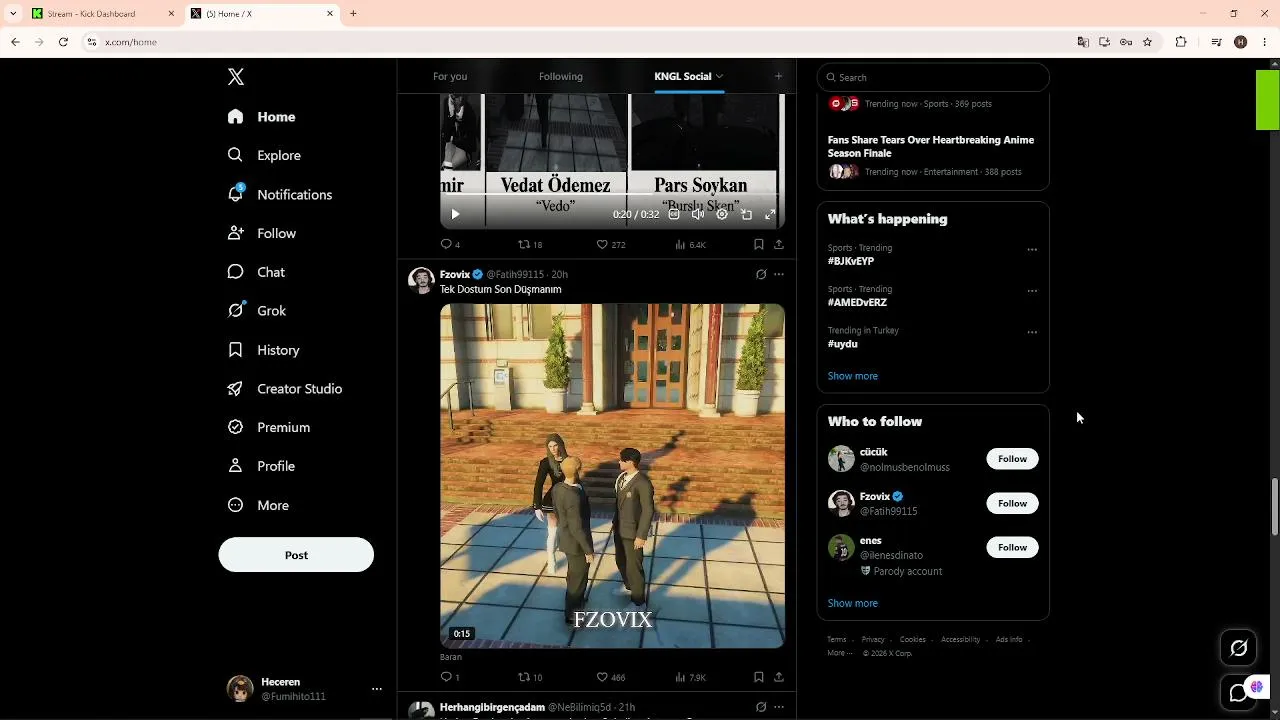Like the Fzovix post with 466 likes
1280x720 pixels.
coord(610,677)
